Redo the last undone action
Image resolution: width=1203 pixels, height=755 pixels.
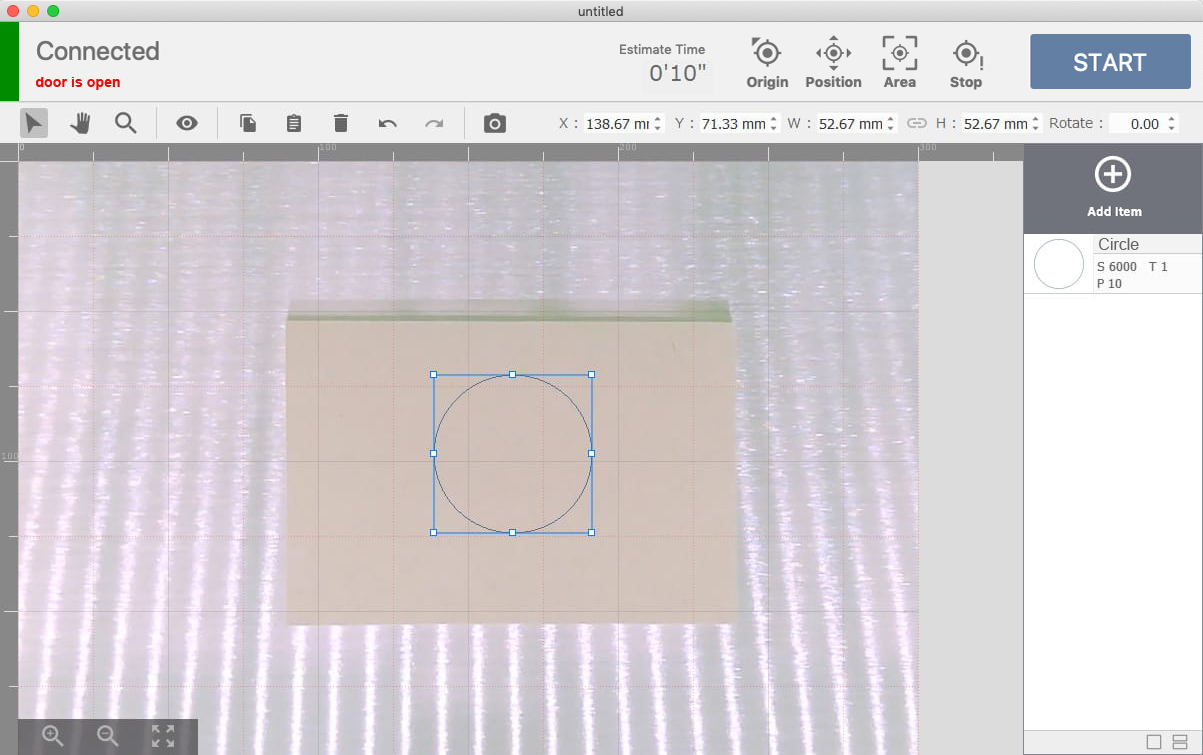click(434, 123)
